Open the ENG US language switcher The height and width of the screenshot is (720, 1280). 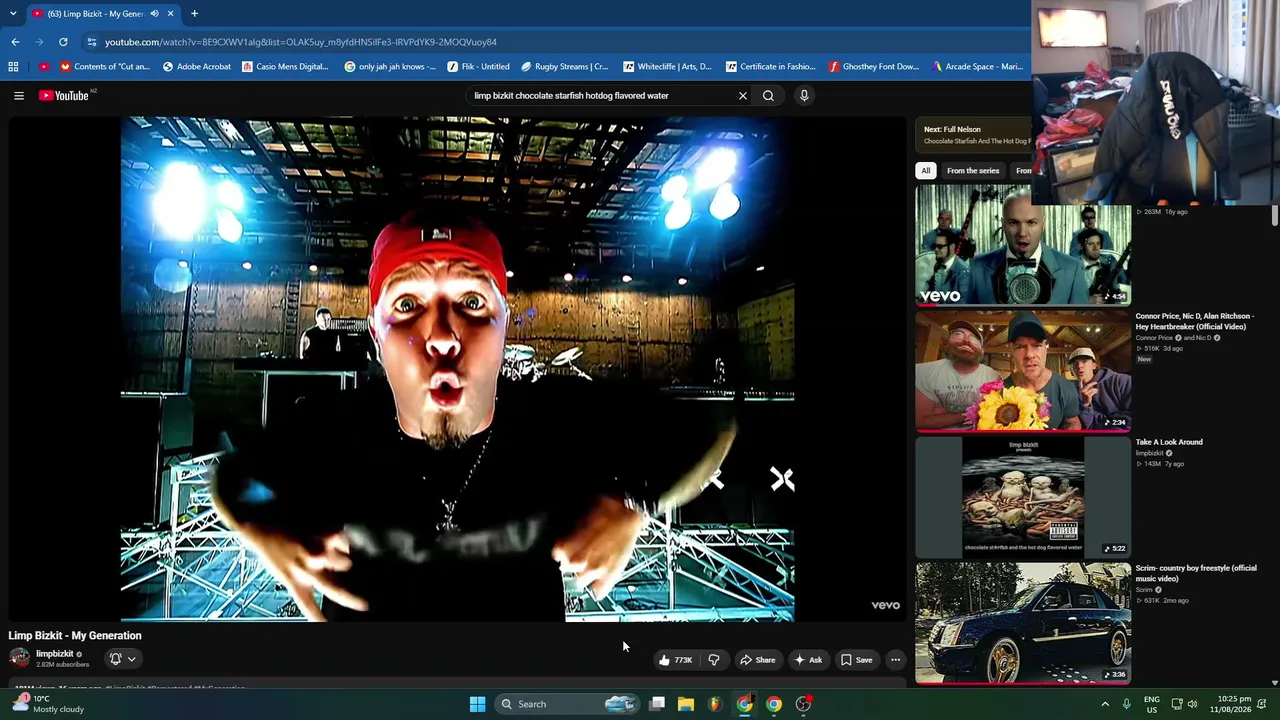click(1152, 704)
